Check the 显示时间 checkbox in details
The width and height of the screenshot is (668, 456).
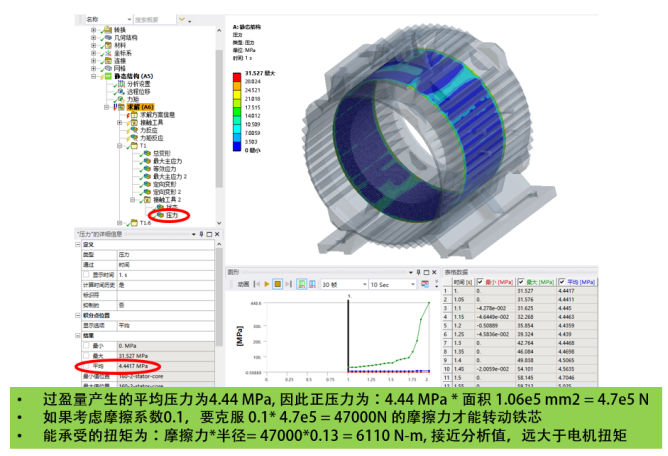pyautogui.click(x=86, y=275)
